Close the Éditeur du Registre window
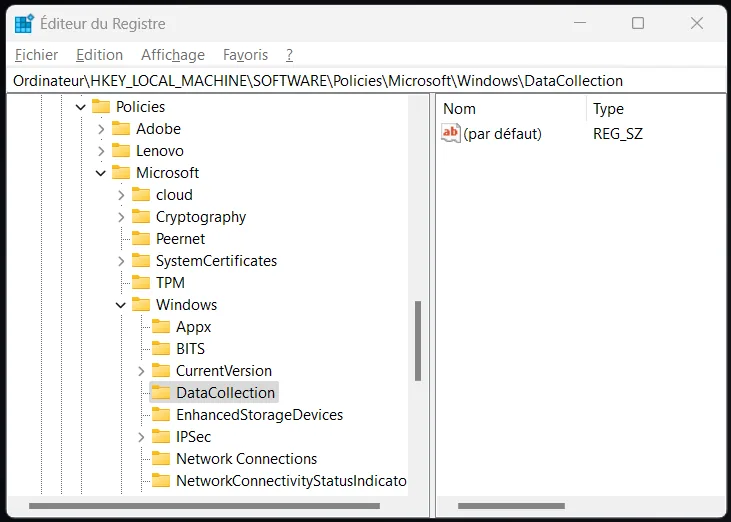731x522 pixels. [697, 23]
